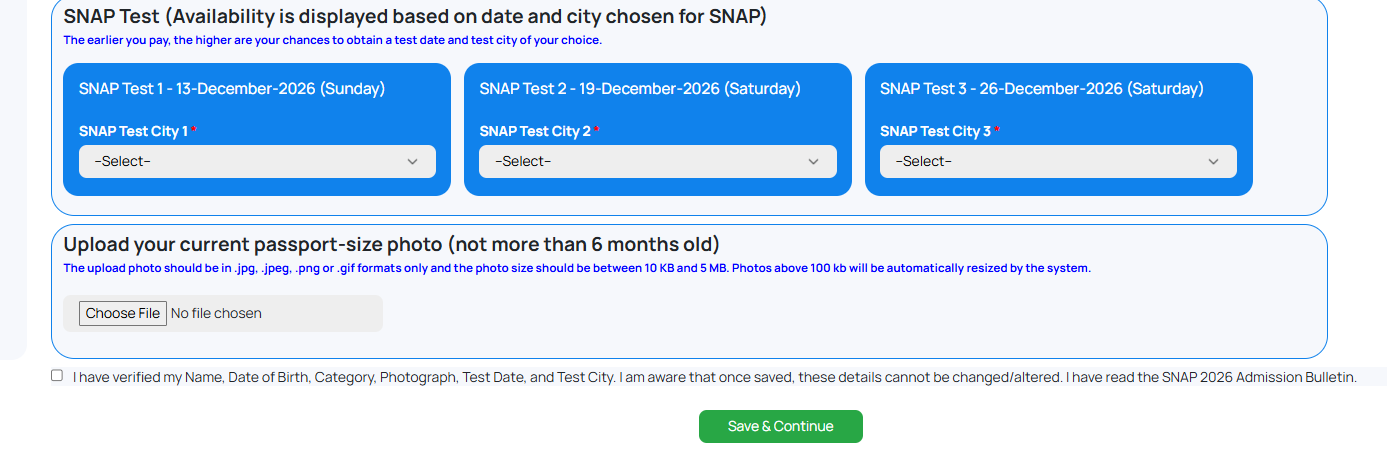This screenshot has height=463, width=1387.
Task: Tick the details verification checkbox
Action: coord(57,376)
